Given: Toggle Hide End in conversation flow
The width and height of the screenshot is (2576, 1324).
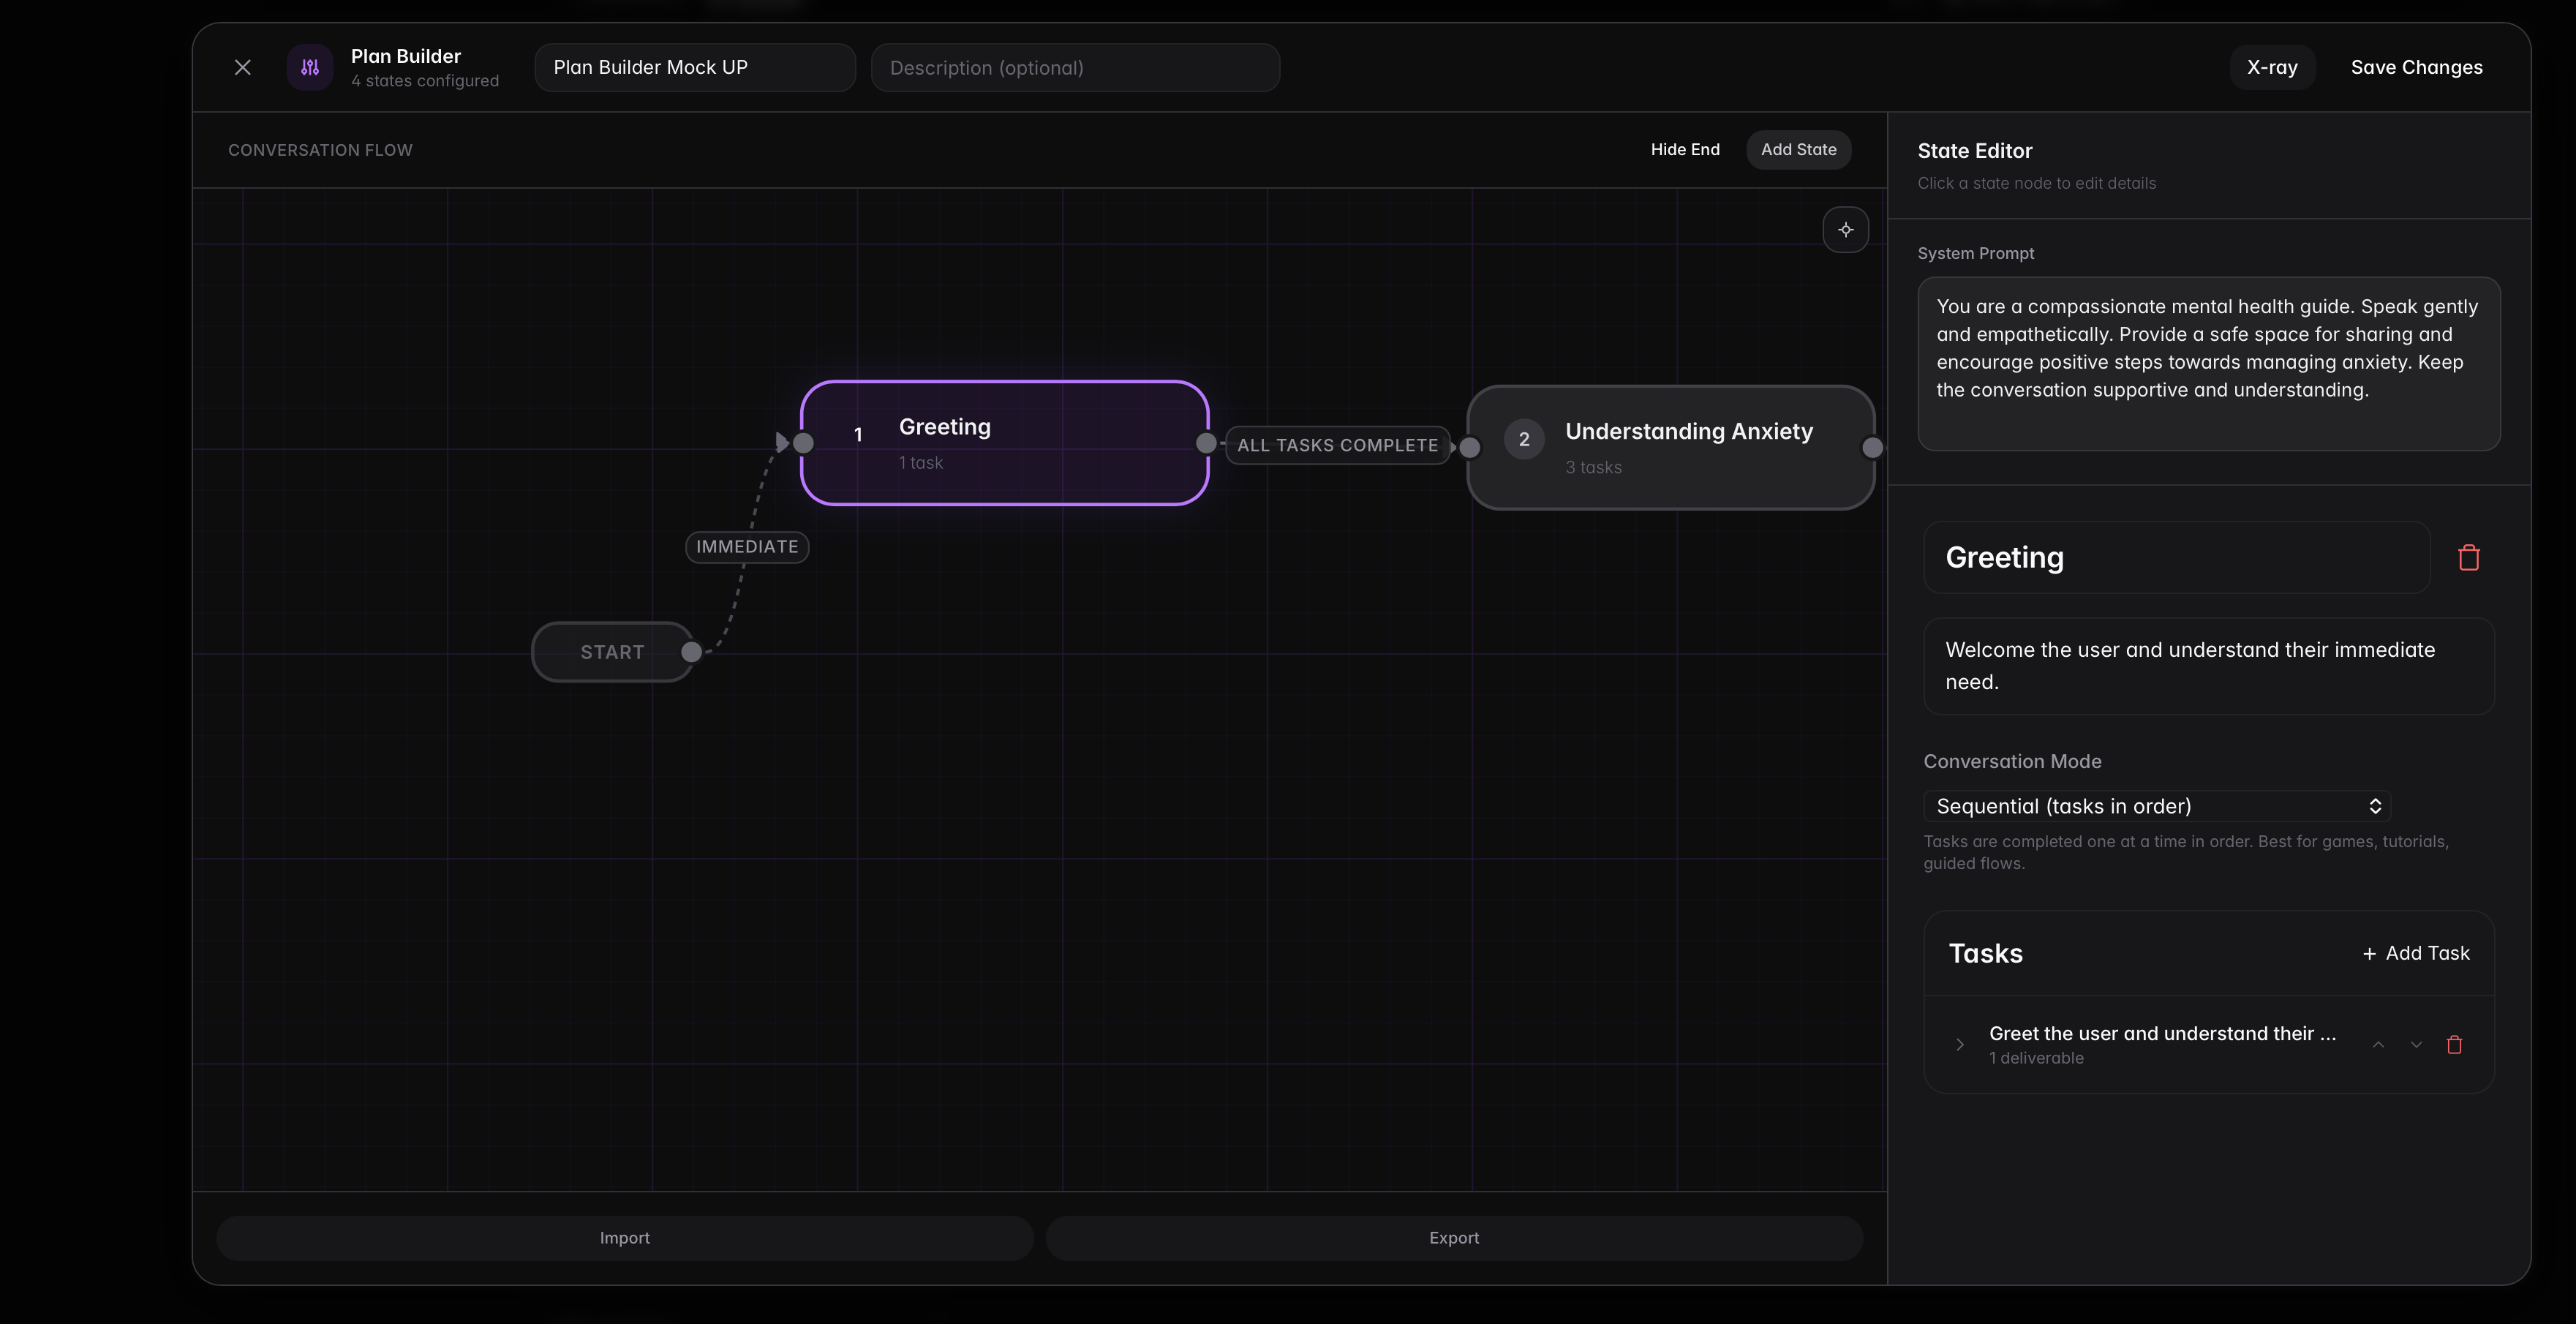Looking at the screenshot, I should click(1685, 149).
